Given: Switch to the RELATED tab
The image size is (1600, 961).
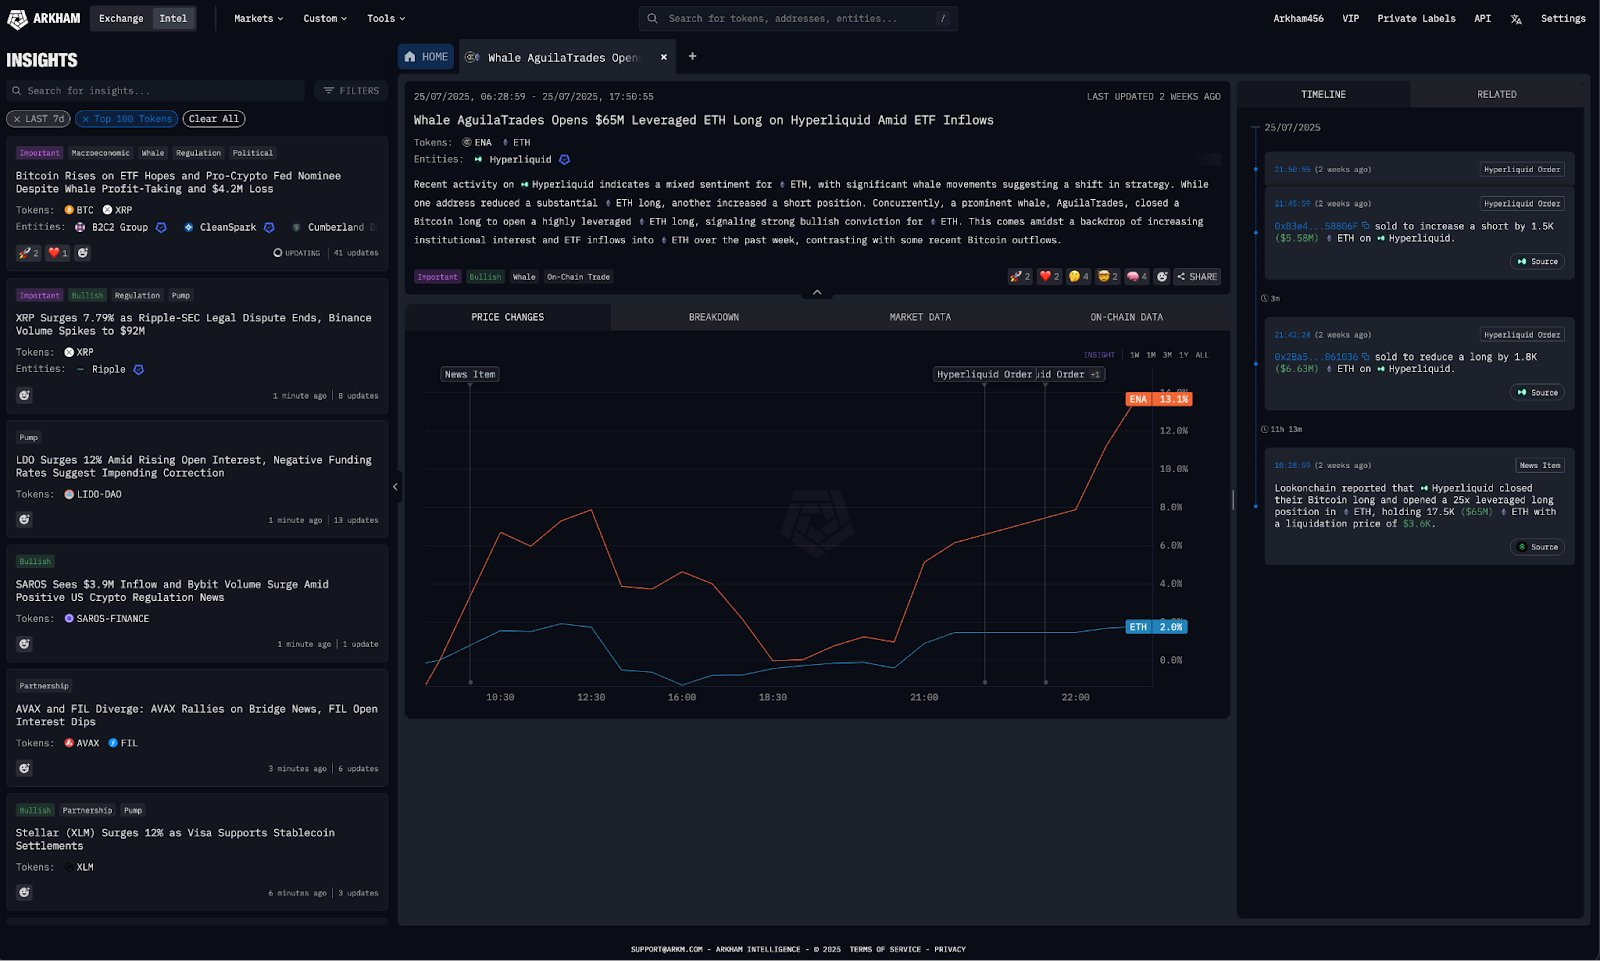Looking at the screenshot, I should point(1496,94).
